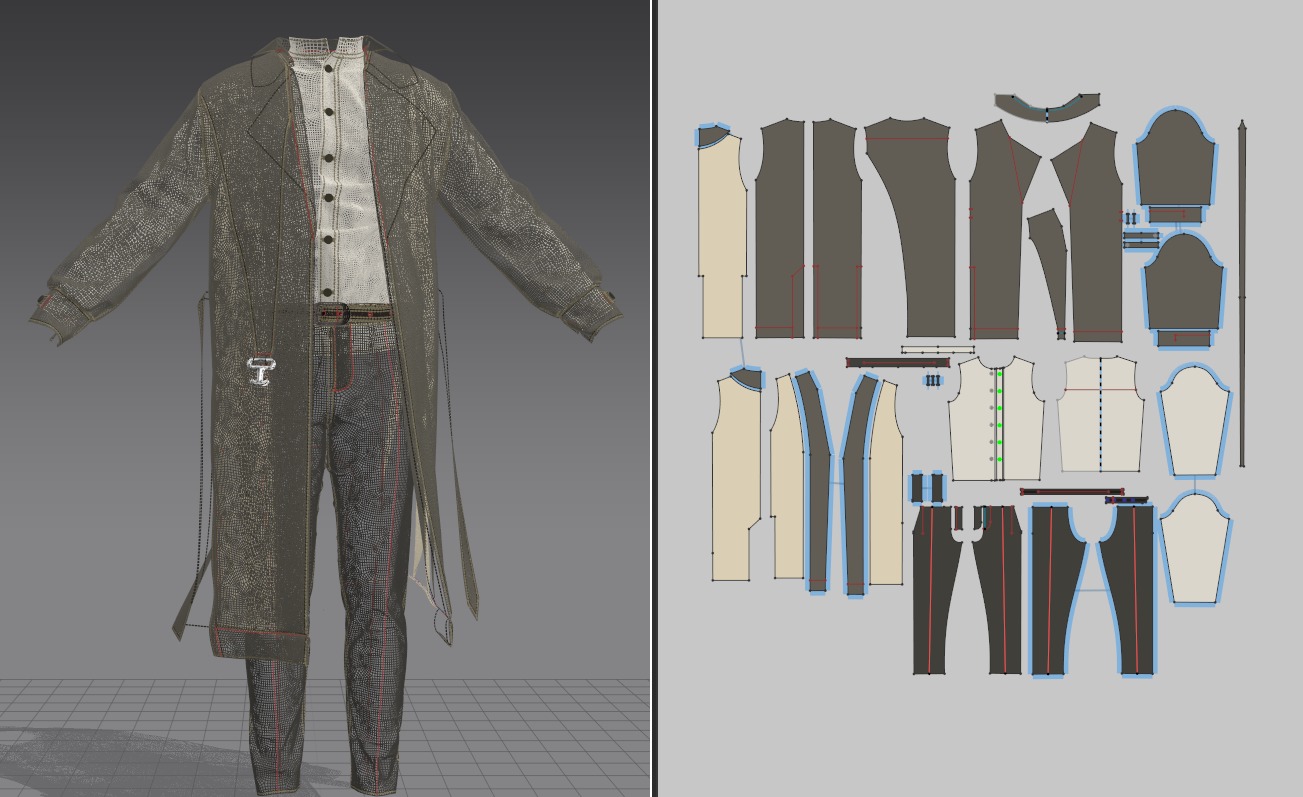
Task: Select the lower light shirt sleeve pattern
Action: [x=1197, y=548]
